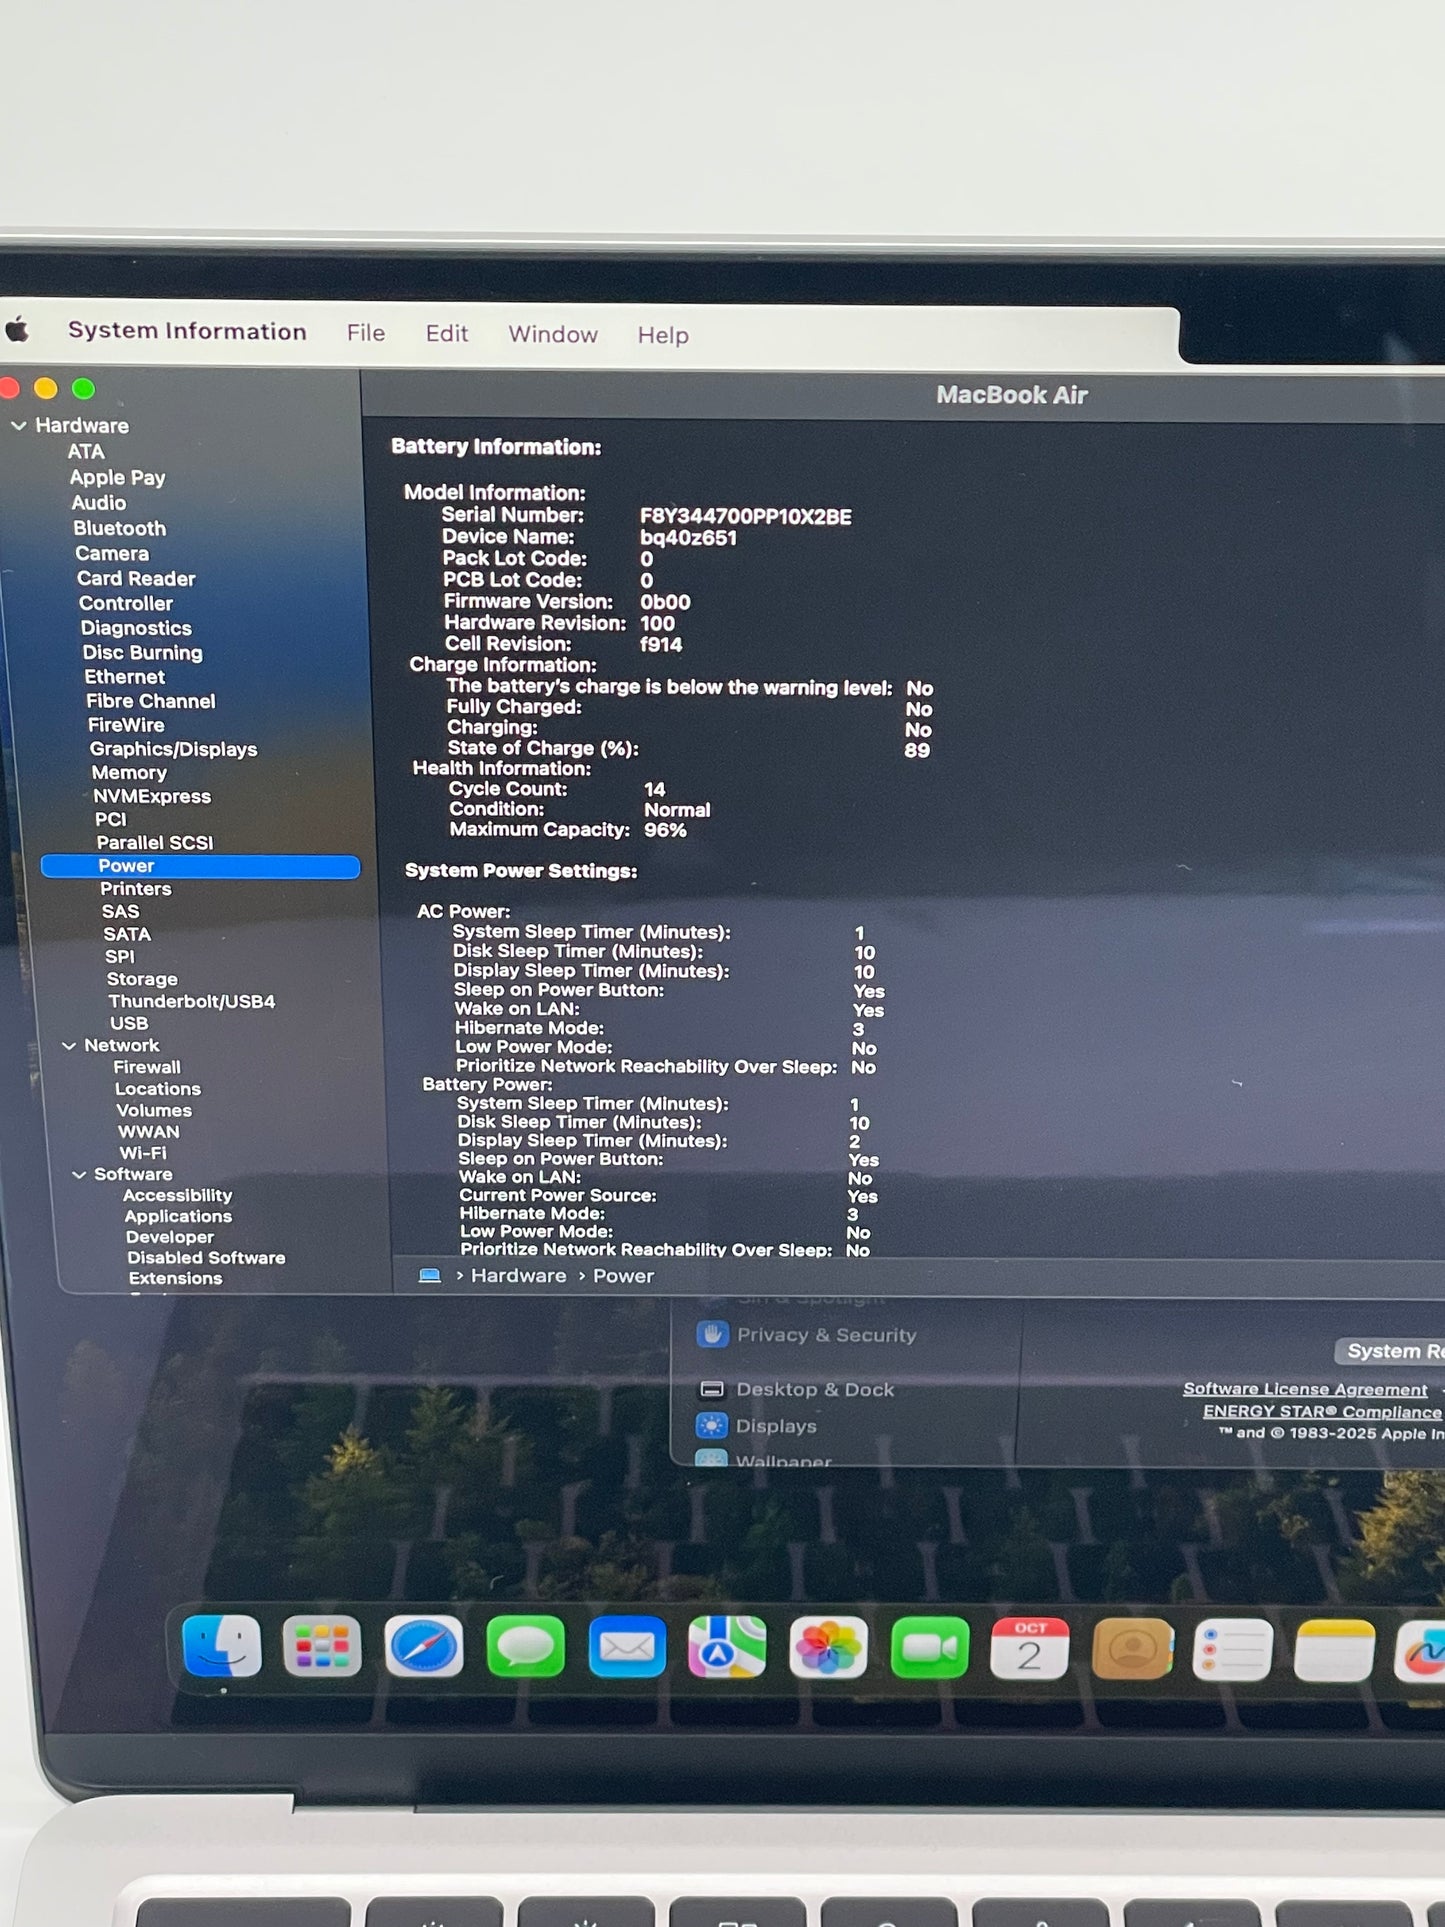Open the Apple menu icon

tap(17, 330)
